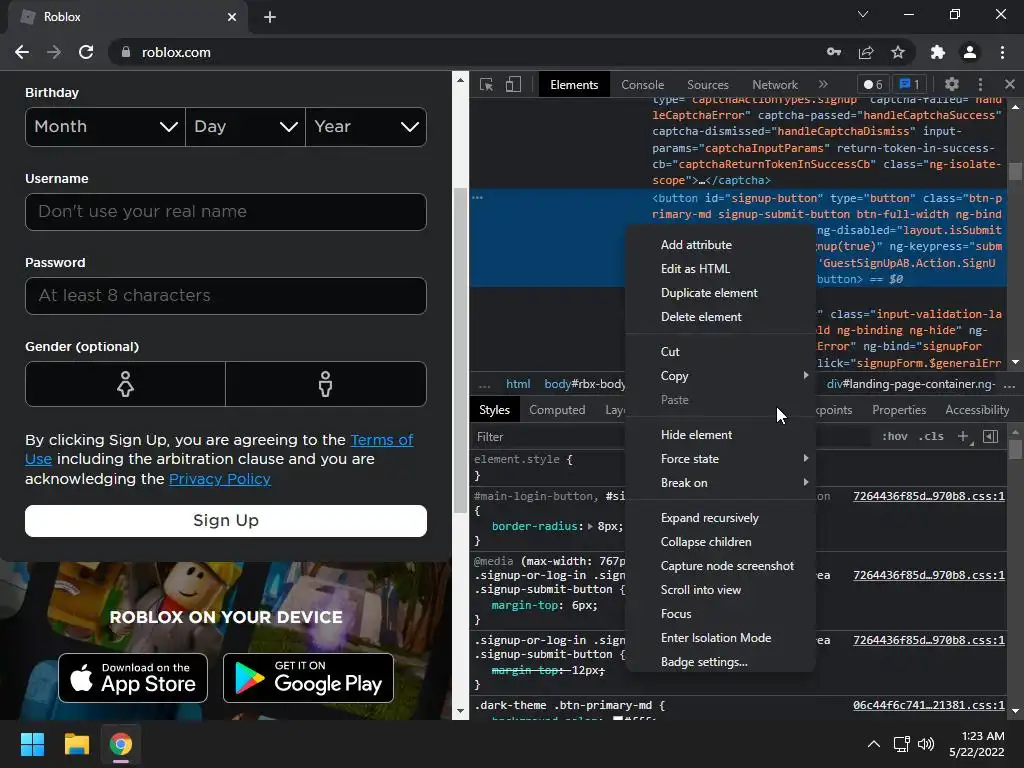Click the share page icon
This screenshot has height=768, width=1024.
[x=866, y=52]
